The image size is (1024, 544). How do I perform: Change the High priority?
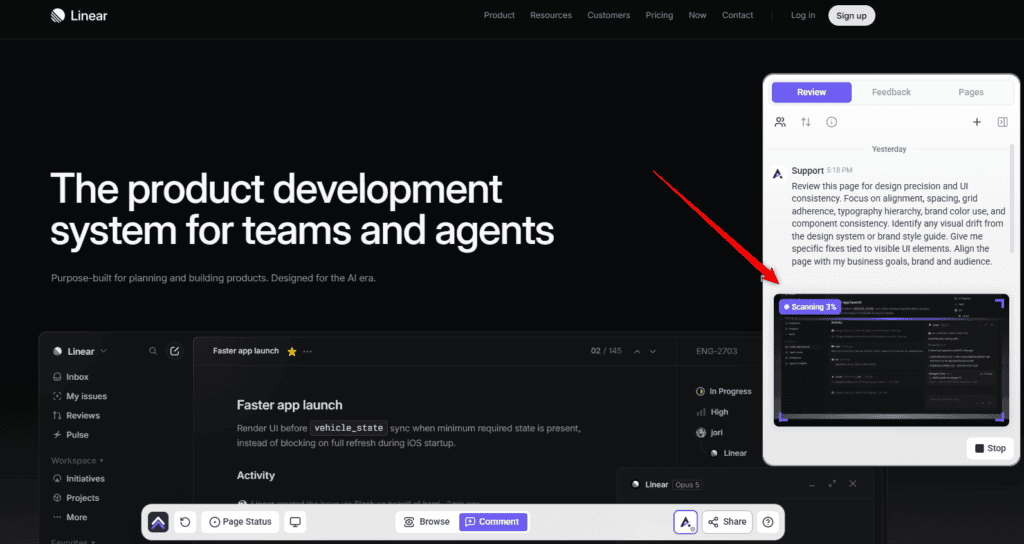click(x=712, y=412)
